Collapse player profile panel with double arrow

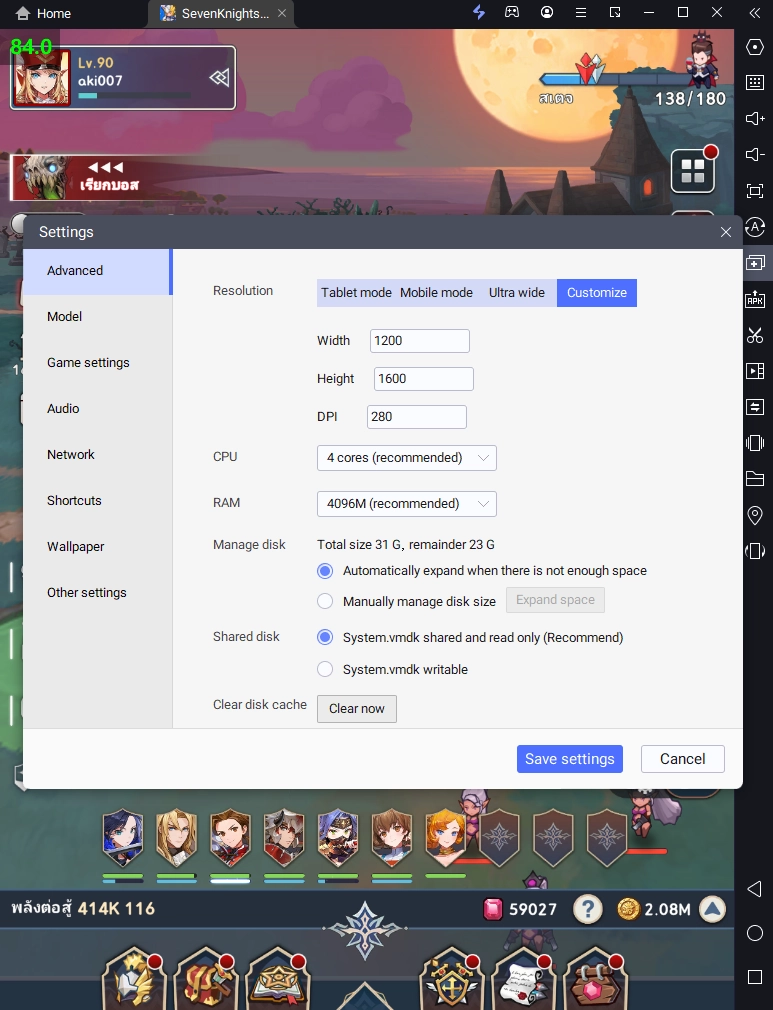point(219,78)
